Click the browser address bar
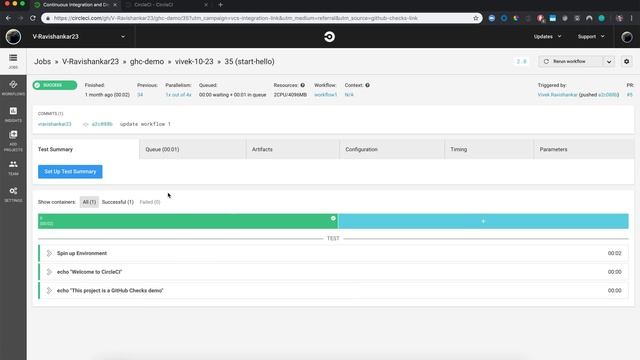This screenshot has width=640, height=360. pyautogui.click(x=261, y=18)
